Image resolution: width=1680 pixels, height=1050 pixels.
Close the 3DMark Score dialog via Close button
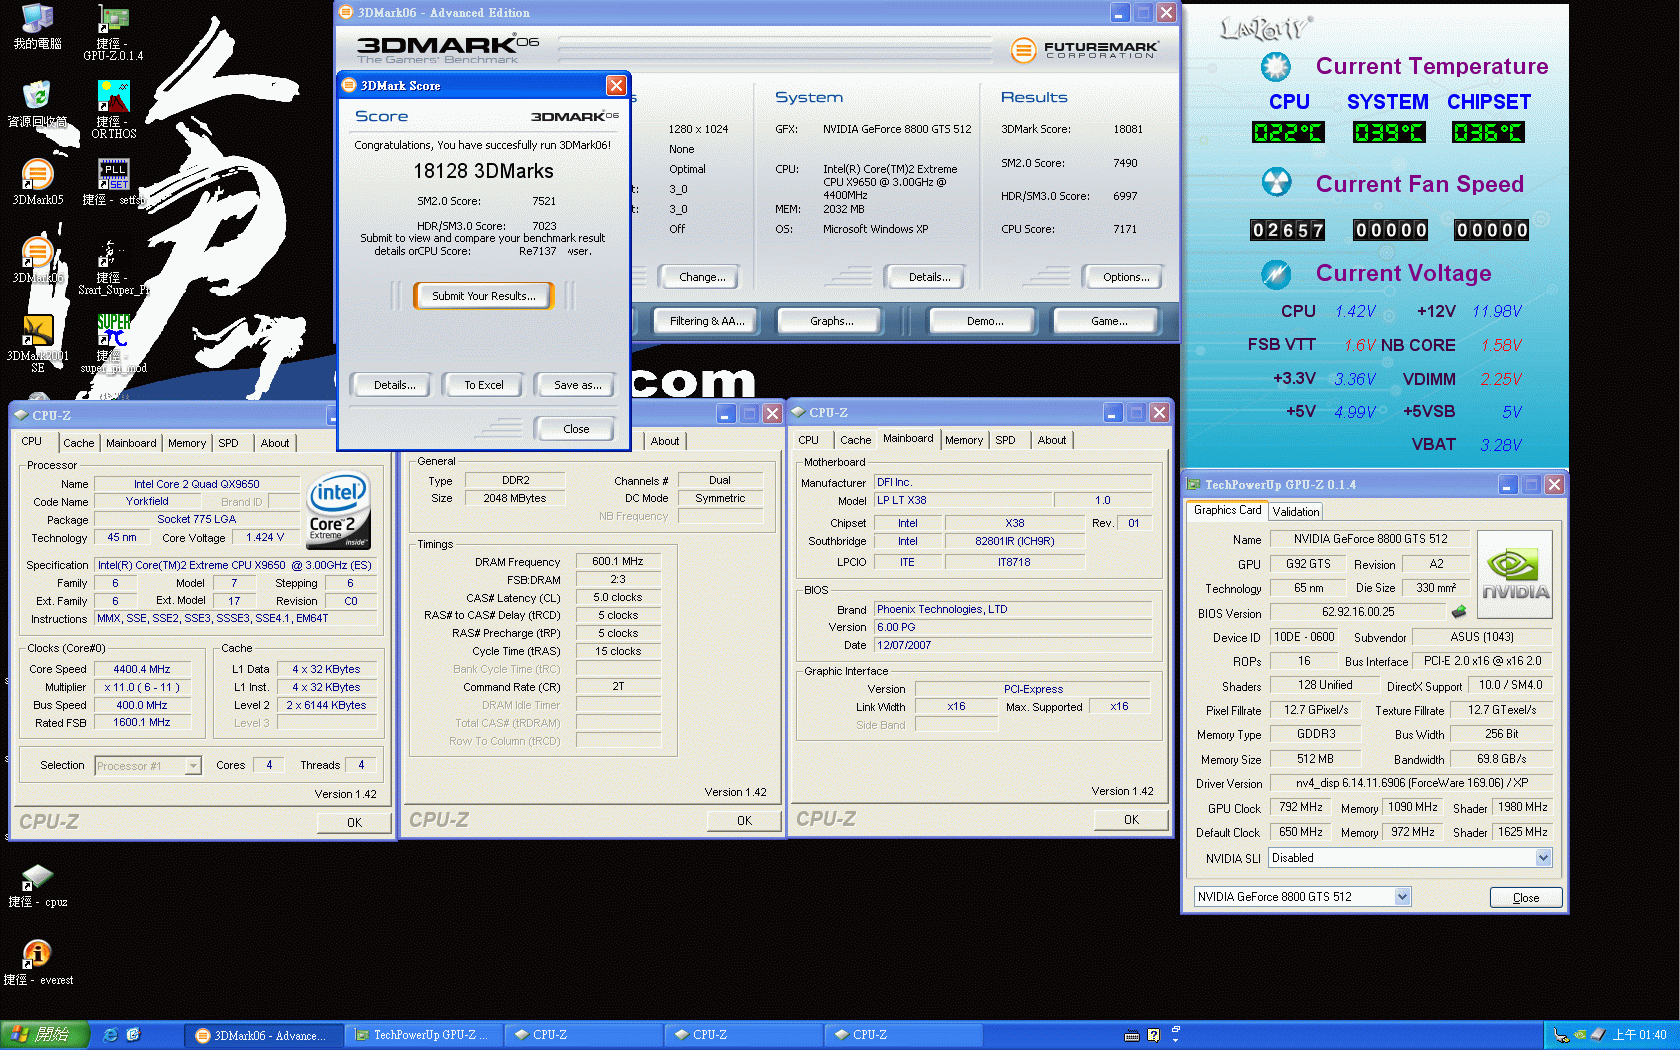click(576, 429)
